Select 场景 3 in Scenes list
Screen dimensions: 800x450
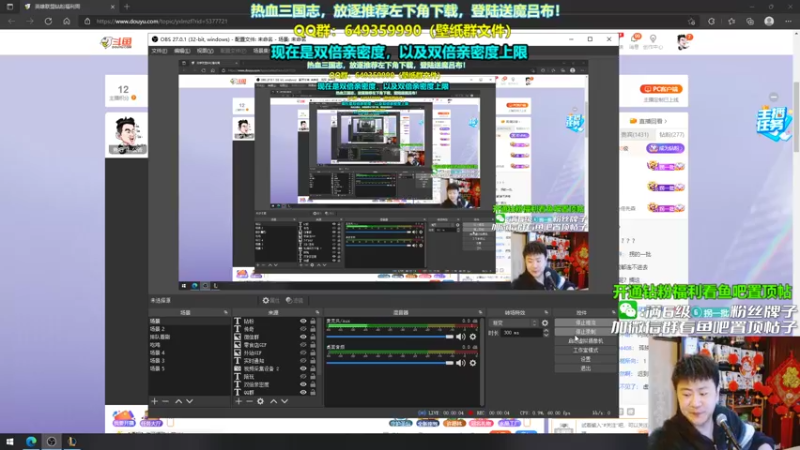pos(189,361)
